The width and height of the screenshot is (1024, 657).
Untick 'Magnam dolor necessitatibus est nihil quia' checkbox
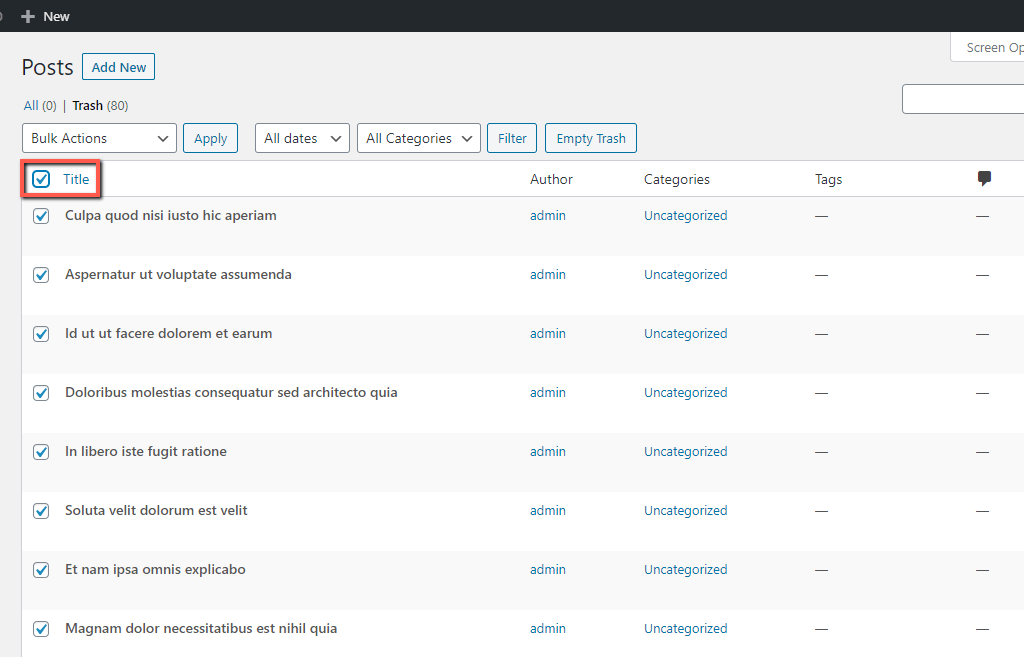coord(41,629)
